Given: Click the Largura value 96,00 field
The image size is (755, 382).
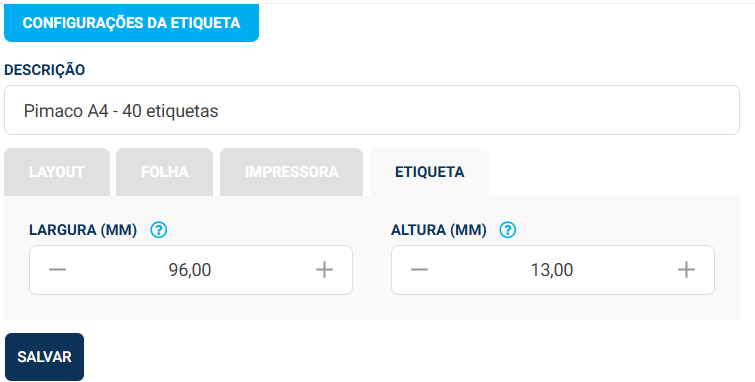Looking at the screenshot, I should point(190,270).
